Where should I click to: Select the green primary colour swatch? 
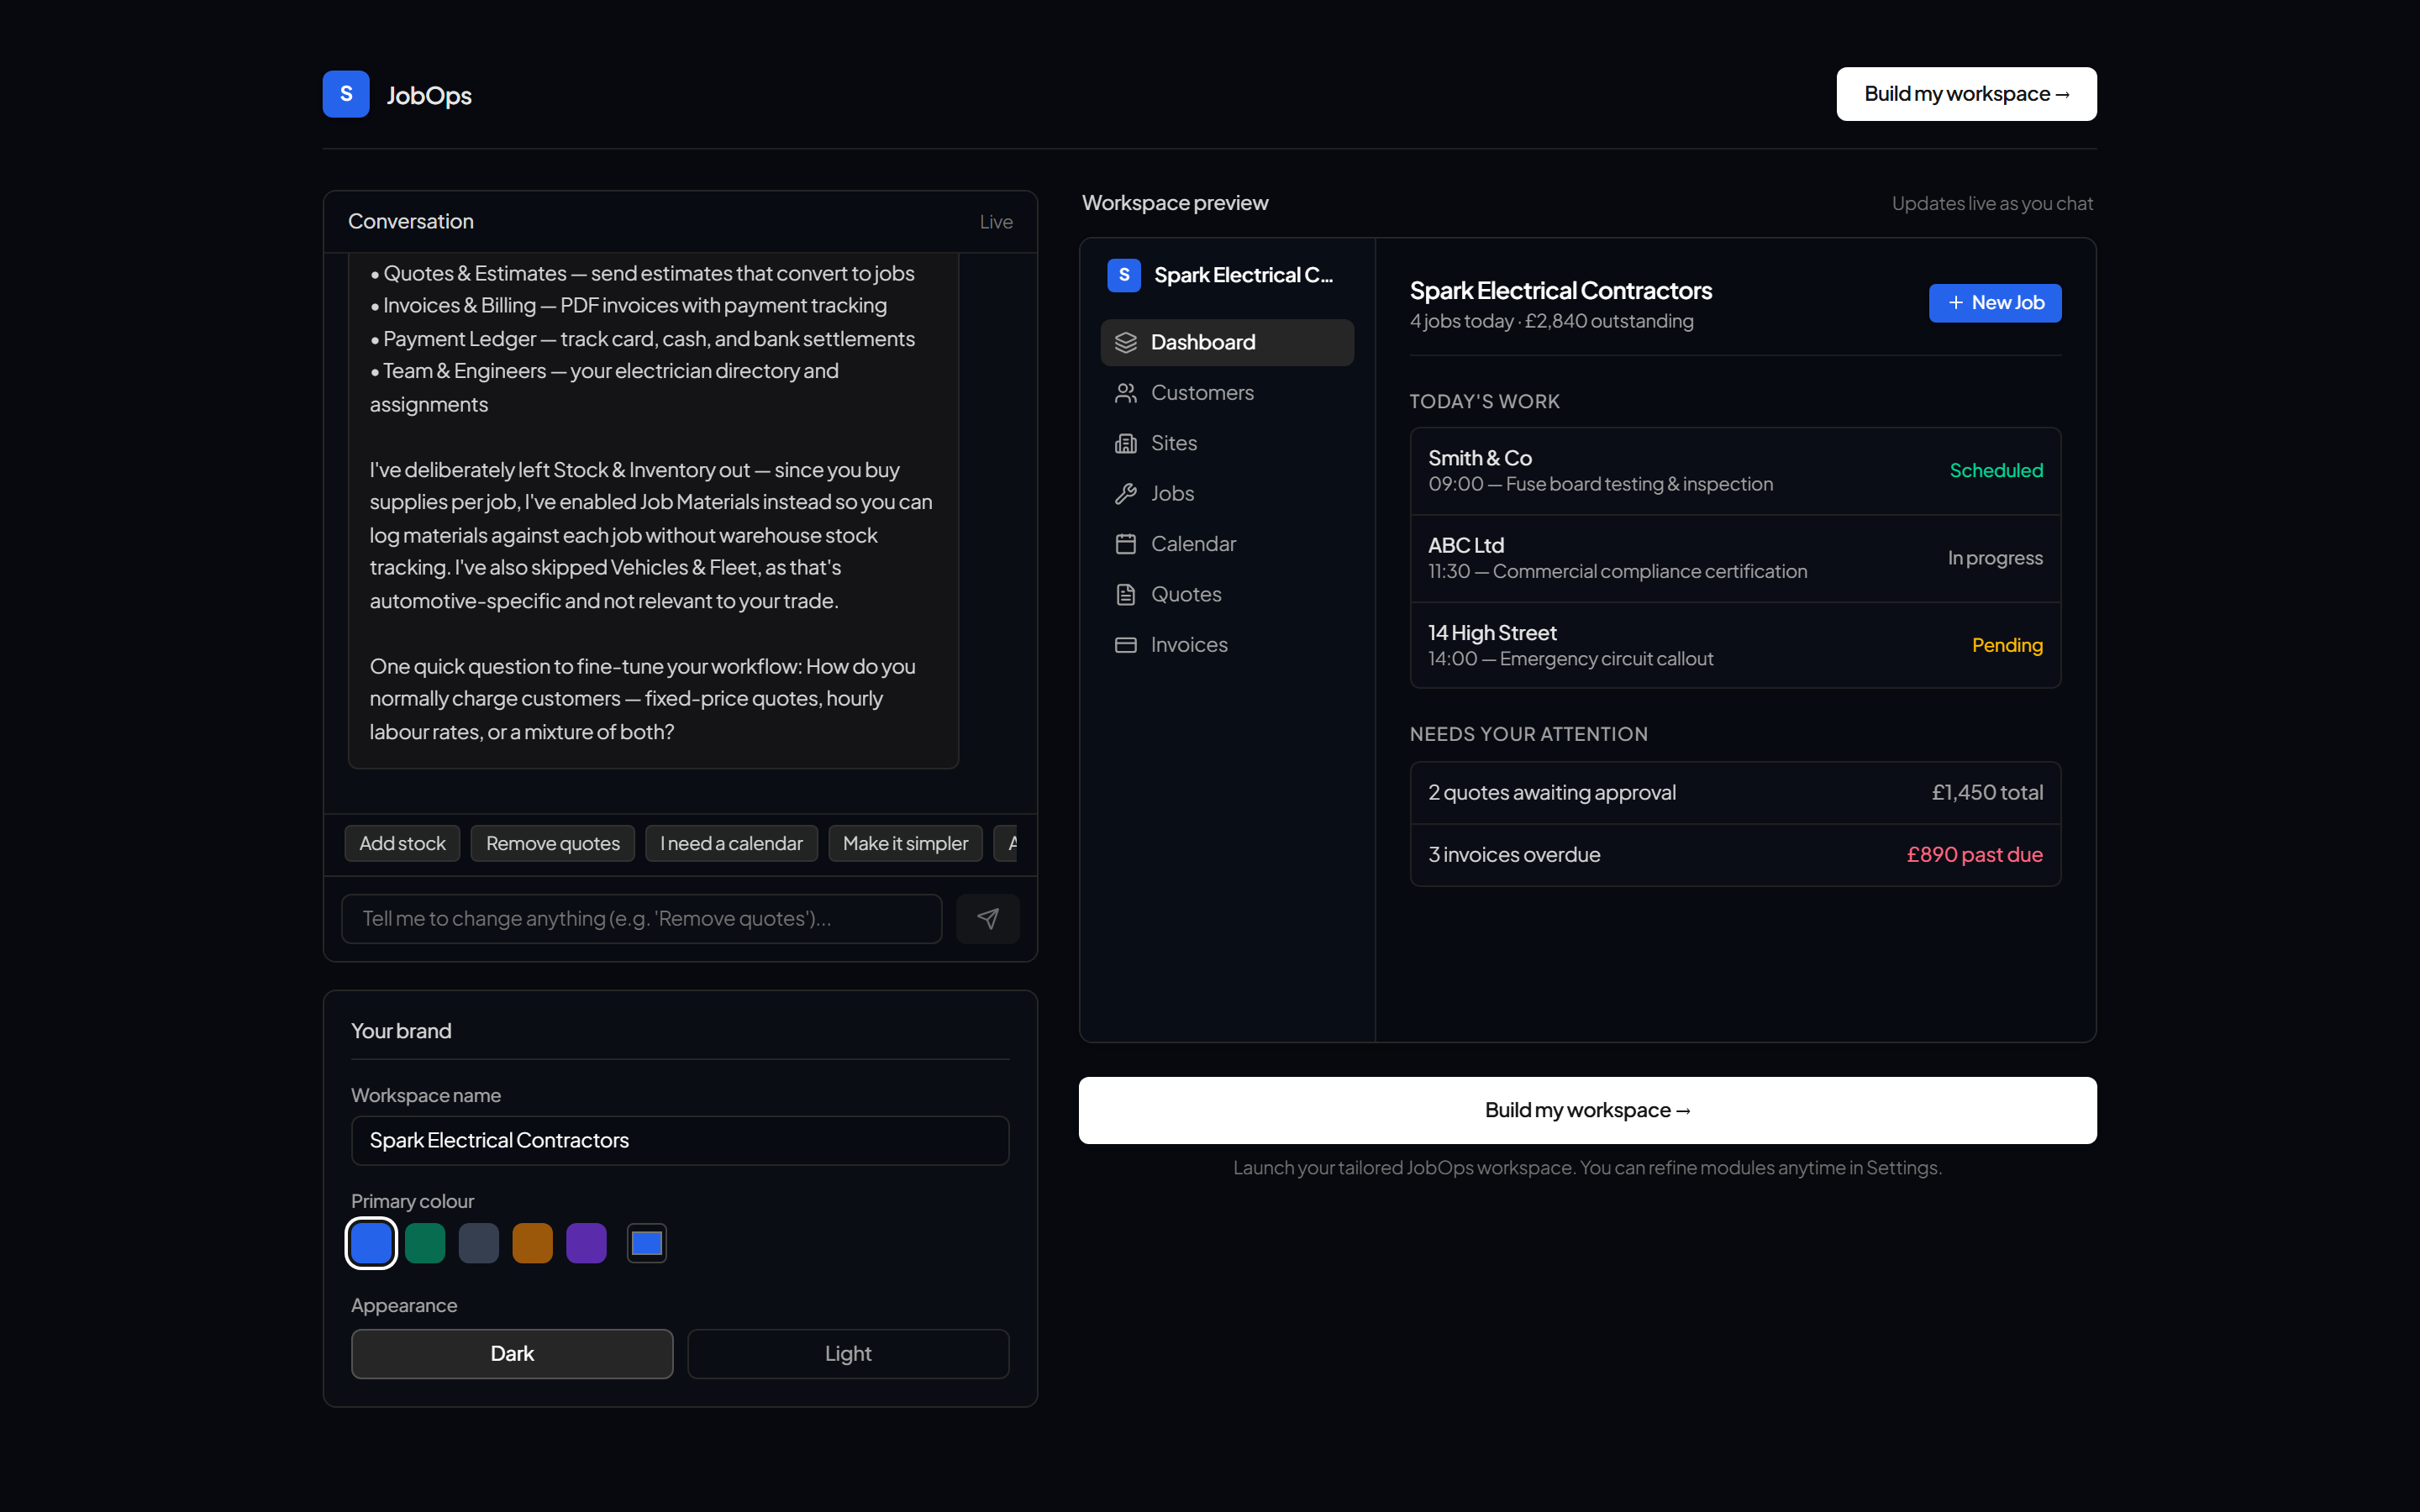[425, 1243]
